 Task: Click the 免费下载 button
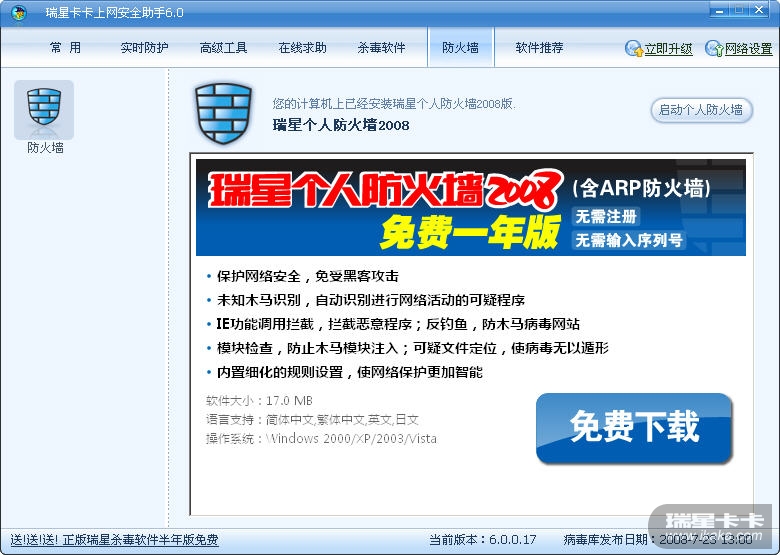coord(634,428)
